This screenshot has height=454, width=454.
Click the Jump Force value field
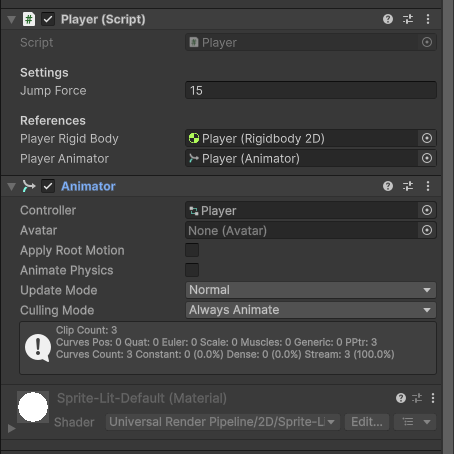(x=311, y=90)
